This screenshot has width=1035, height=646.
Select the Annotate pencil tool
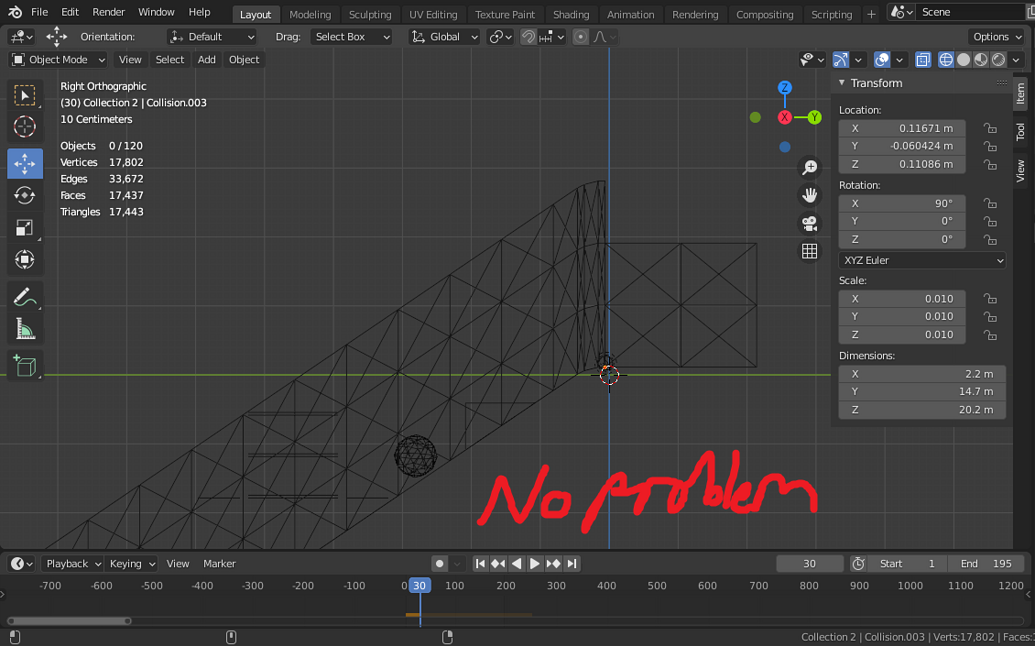tap(25, 297)
